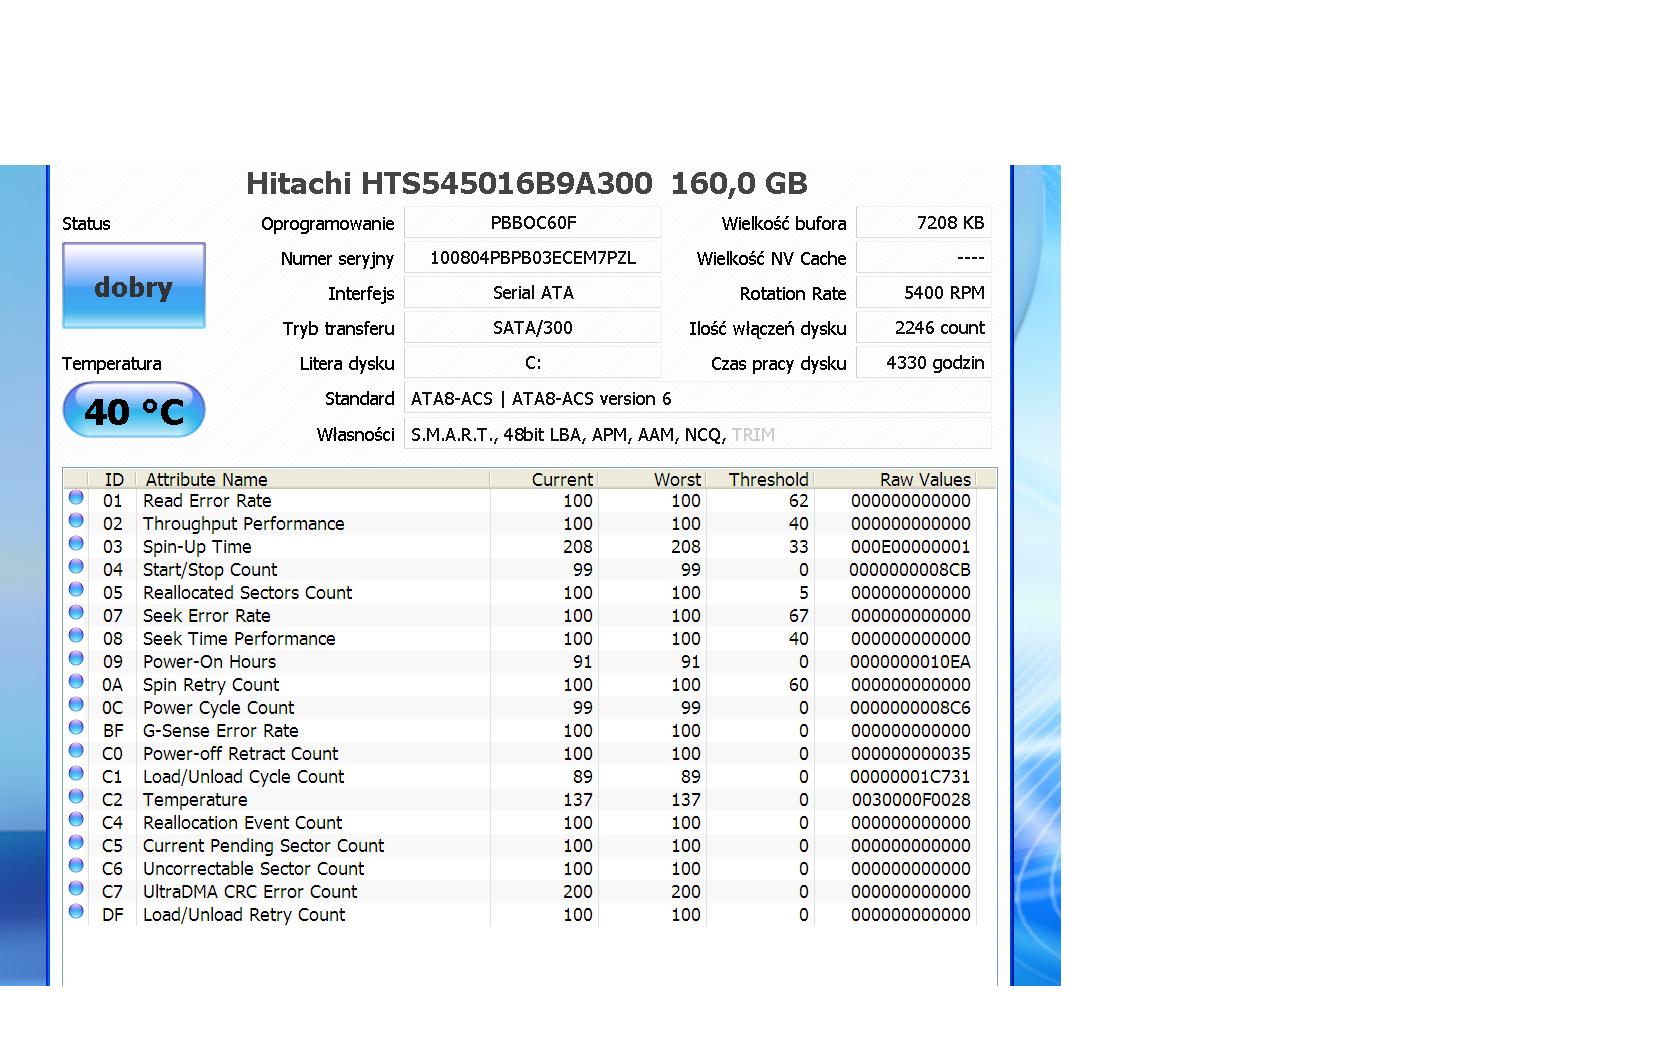Click the ATA8-ACS standard field
Viewport: 1680px width, 1050px height.
pyautogui.click(x=698, y=398)
